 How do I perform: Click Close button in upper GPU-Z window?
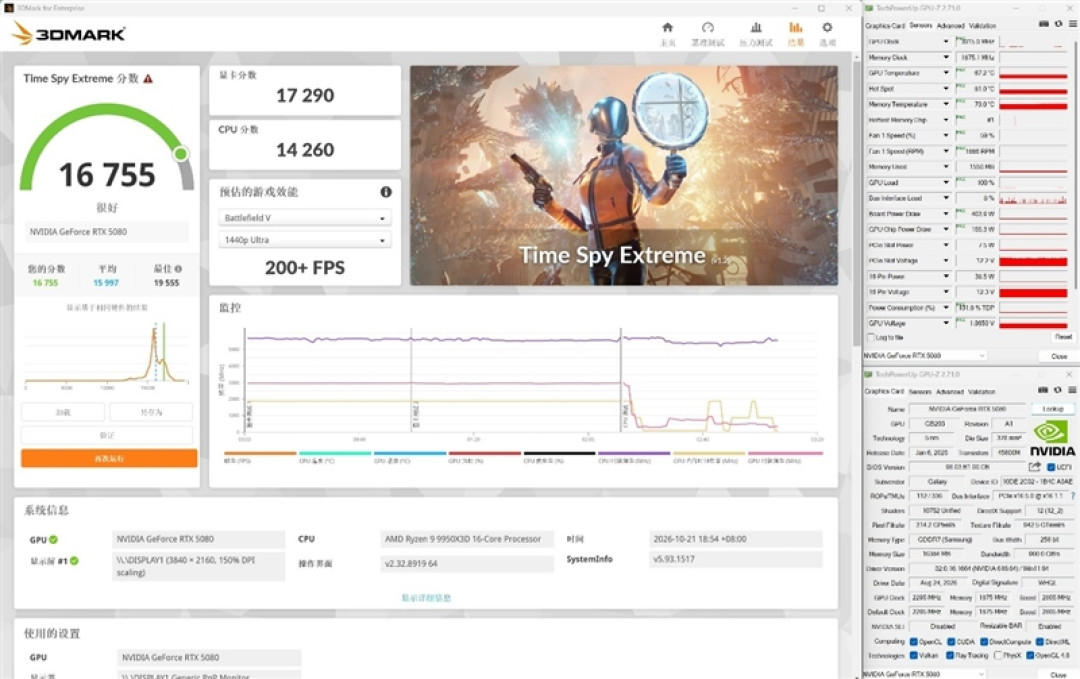(1059, 356)
